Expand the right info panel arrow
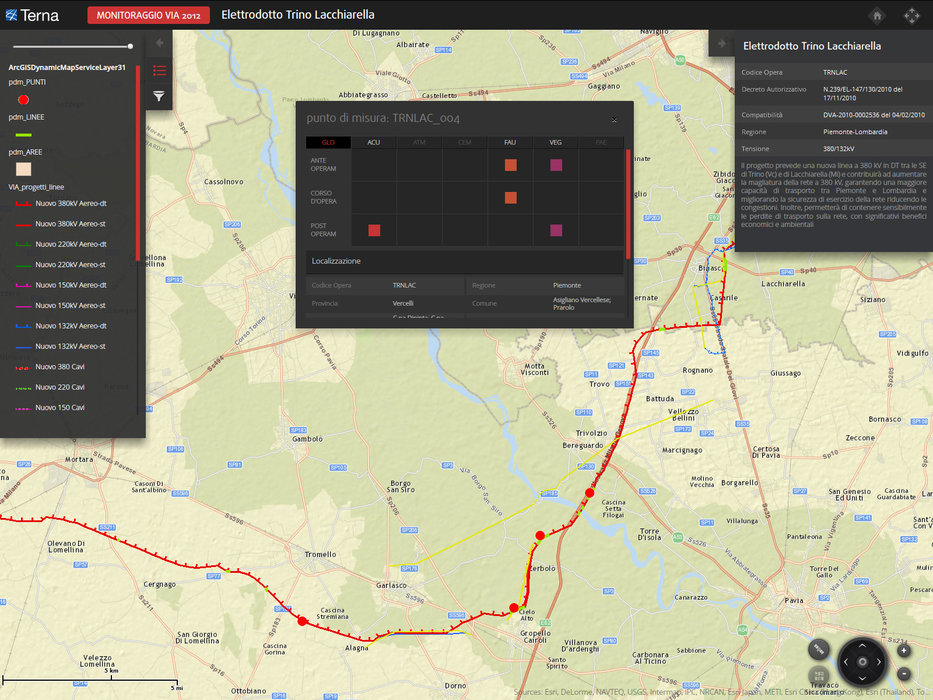The image size is (933, 700). coord(721,44)
